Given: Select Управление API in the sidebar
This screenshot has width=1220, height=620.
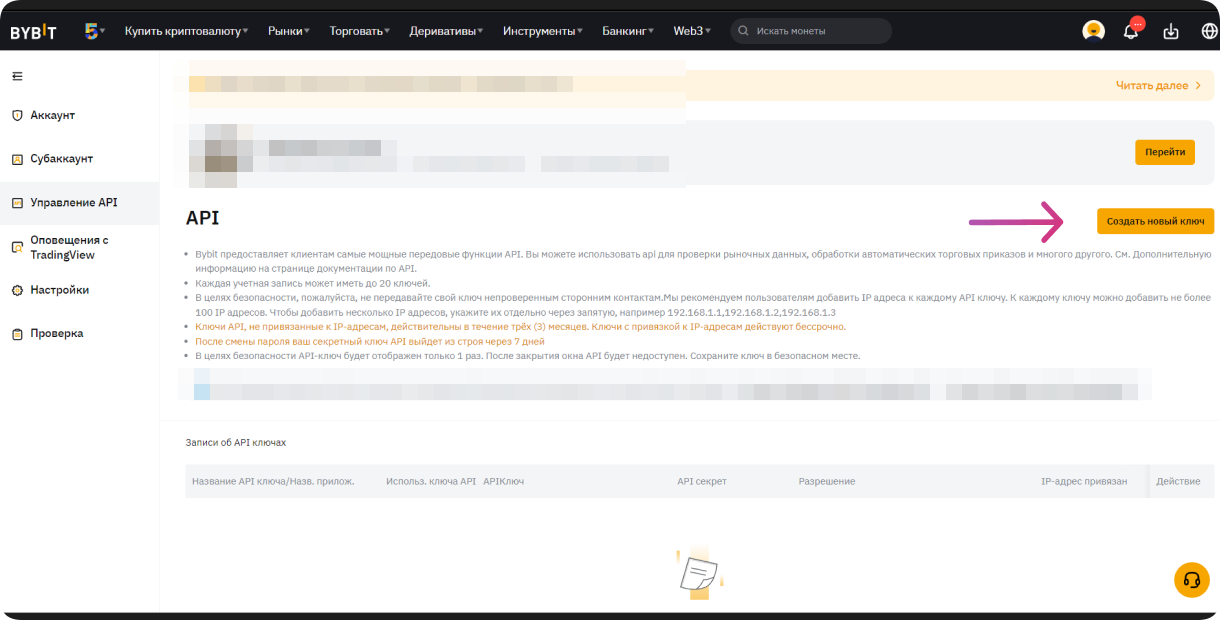Looking at the screenshot, I should [x=80, y=203].
